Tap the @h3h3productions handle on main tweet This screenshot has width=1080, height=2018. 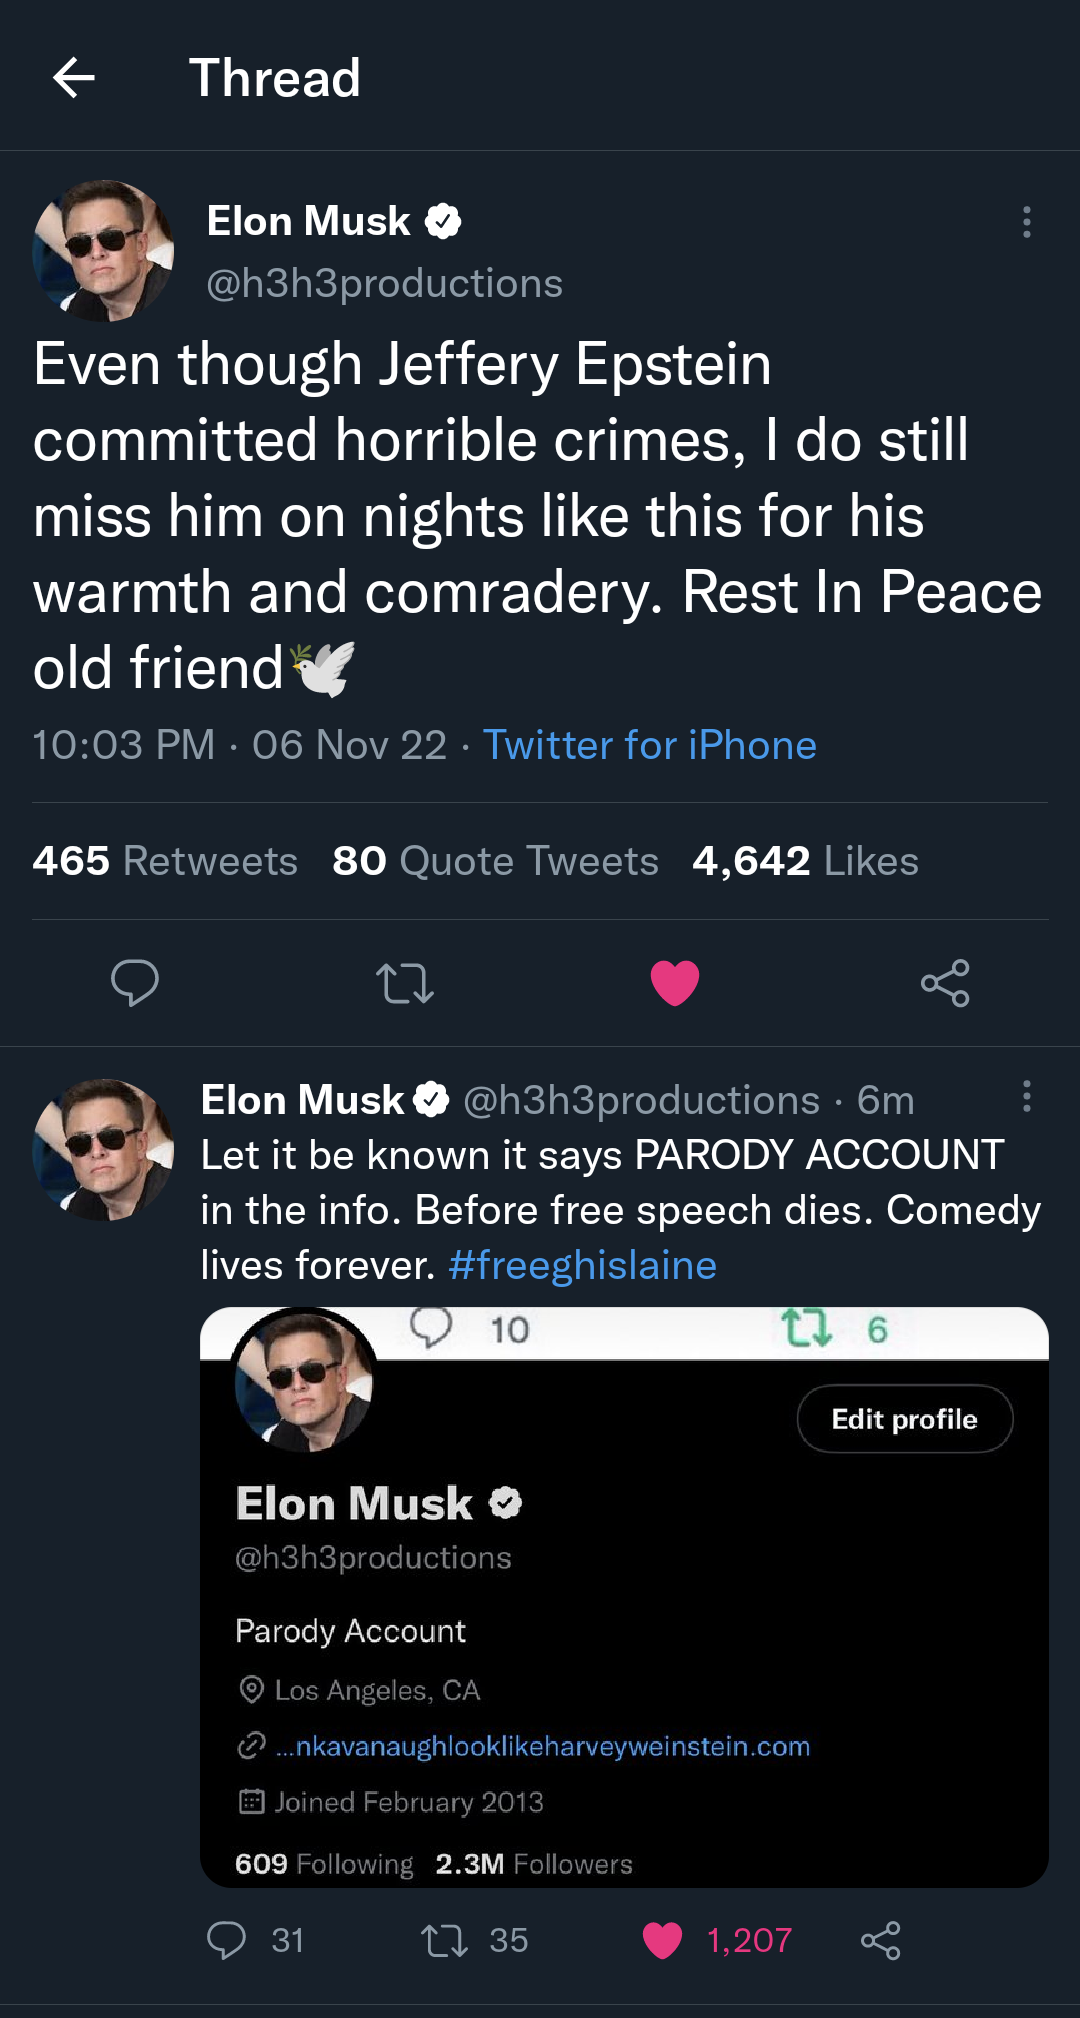pos(384,284)
